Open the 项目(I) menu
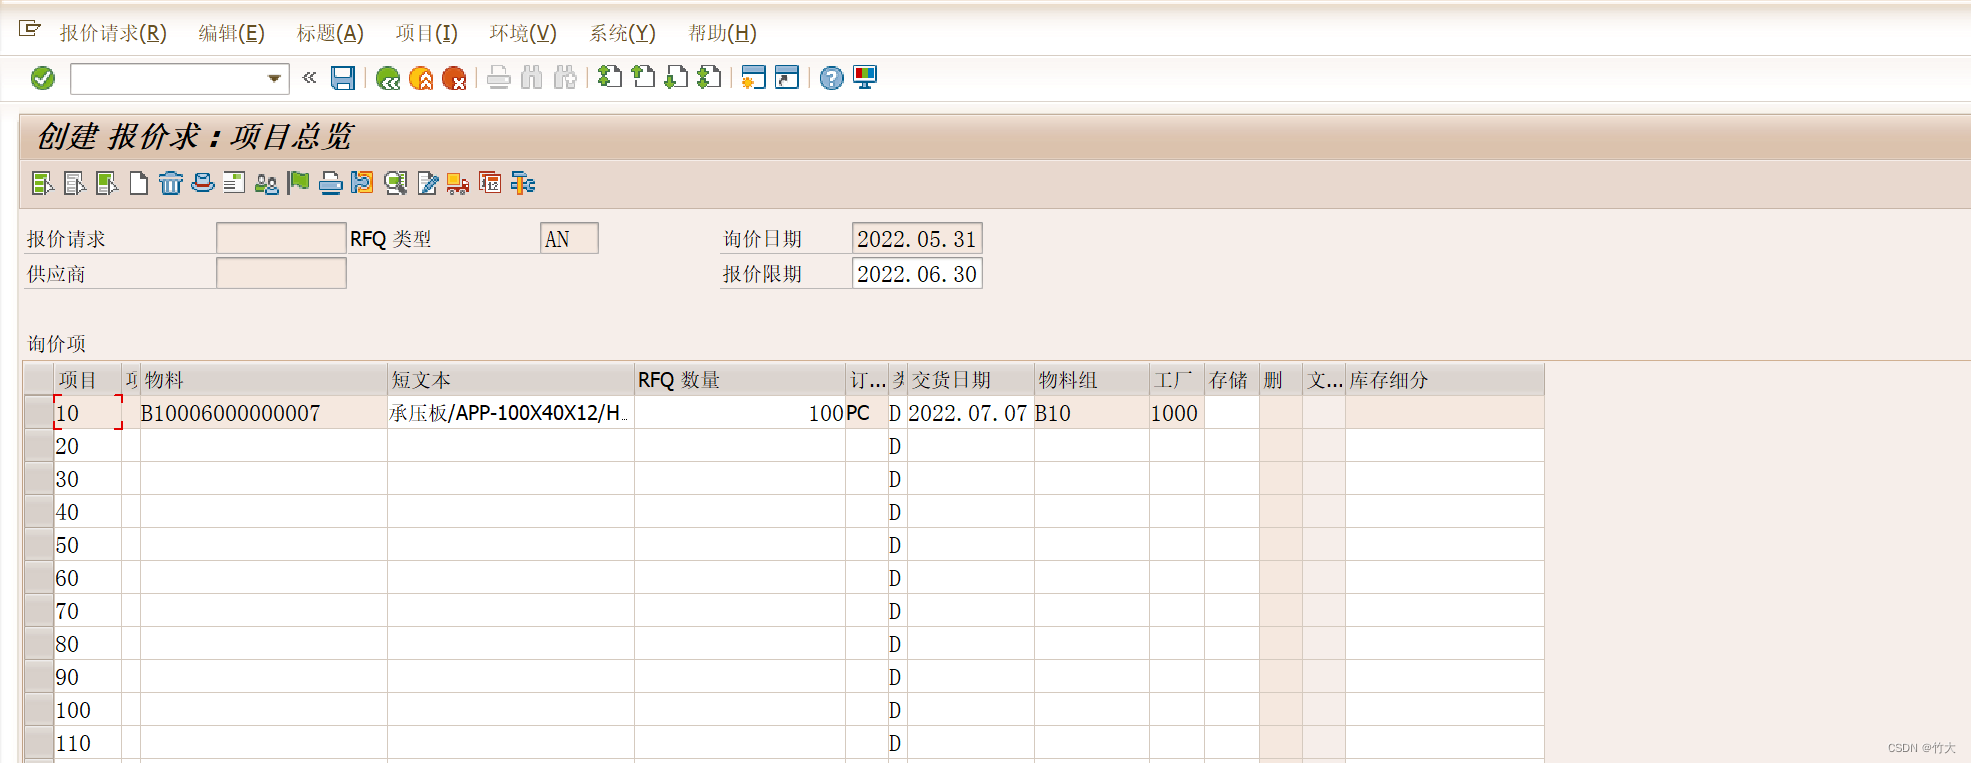The width and height of the screenshot is (1971, 763). coord(427,33)
